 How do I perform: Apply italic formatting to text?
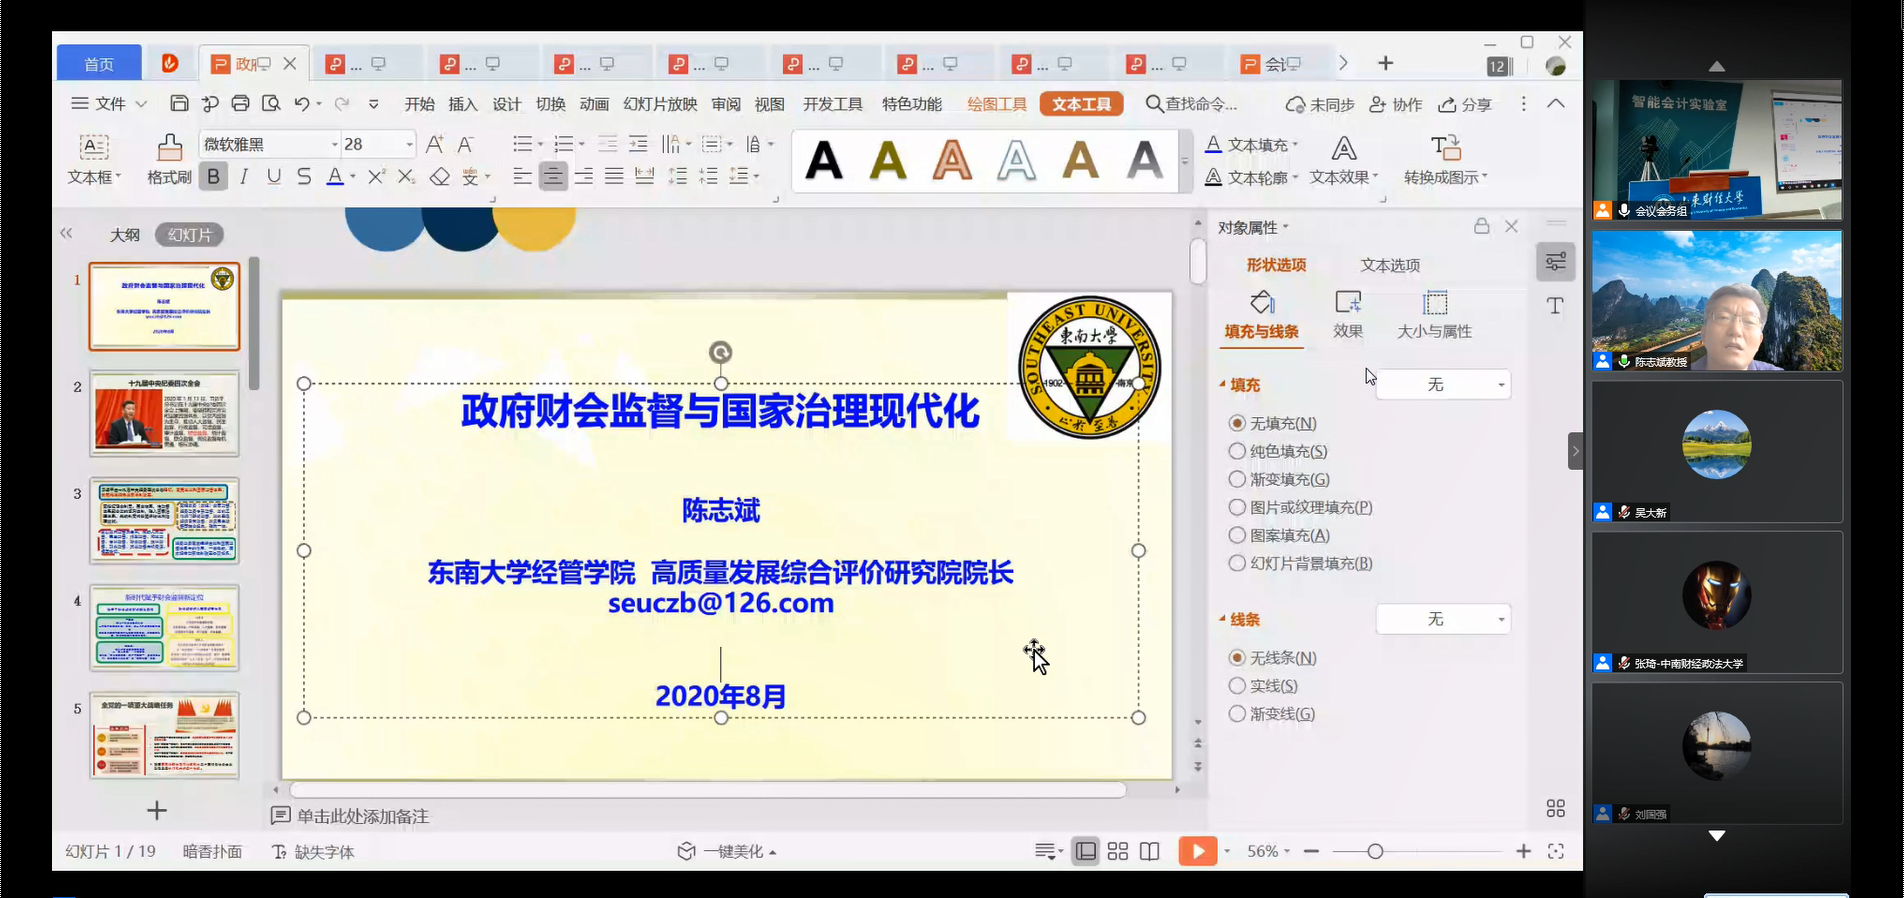(x=243, y=177)
